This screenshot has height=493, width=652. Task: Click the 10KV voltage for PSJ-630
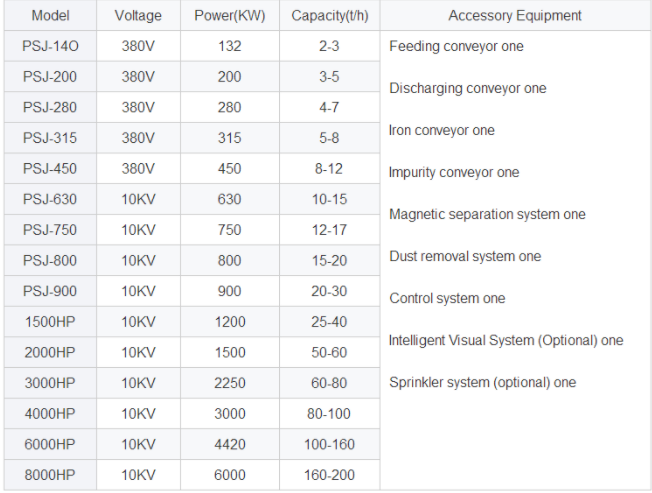pos(138,199)
